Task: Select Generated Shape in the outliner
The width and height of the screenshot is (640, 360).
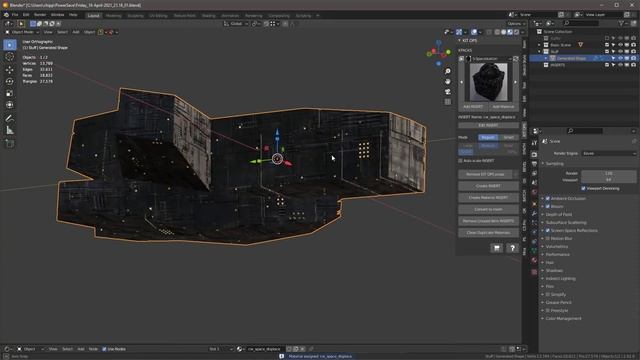Action: click(571, 58)
